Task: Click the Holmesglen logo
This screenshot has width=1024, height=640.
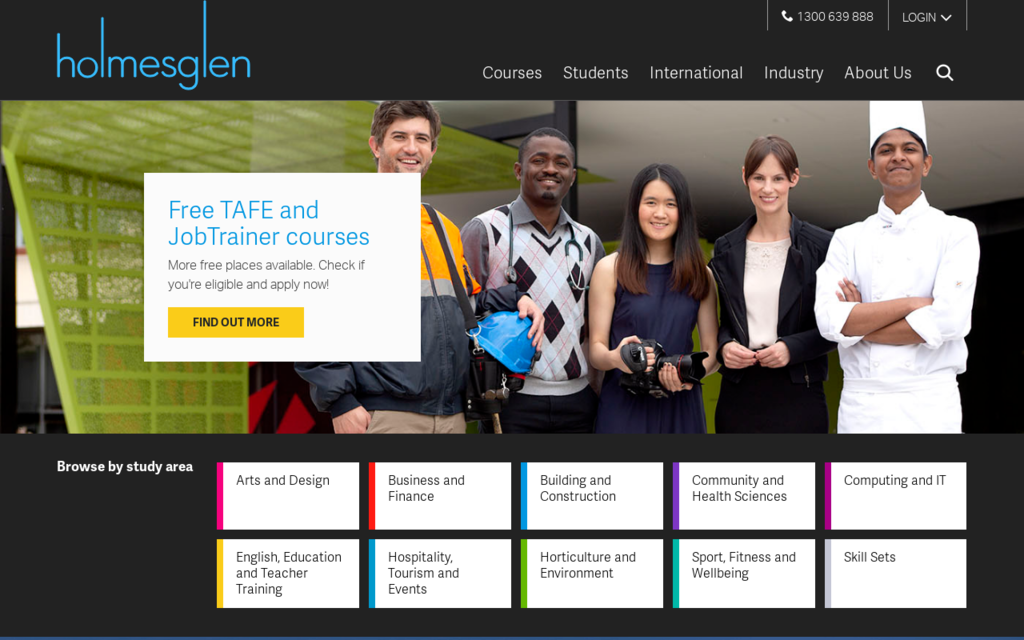Action: [153, 54]
